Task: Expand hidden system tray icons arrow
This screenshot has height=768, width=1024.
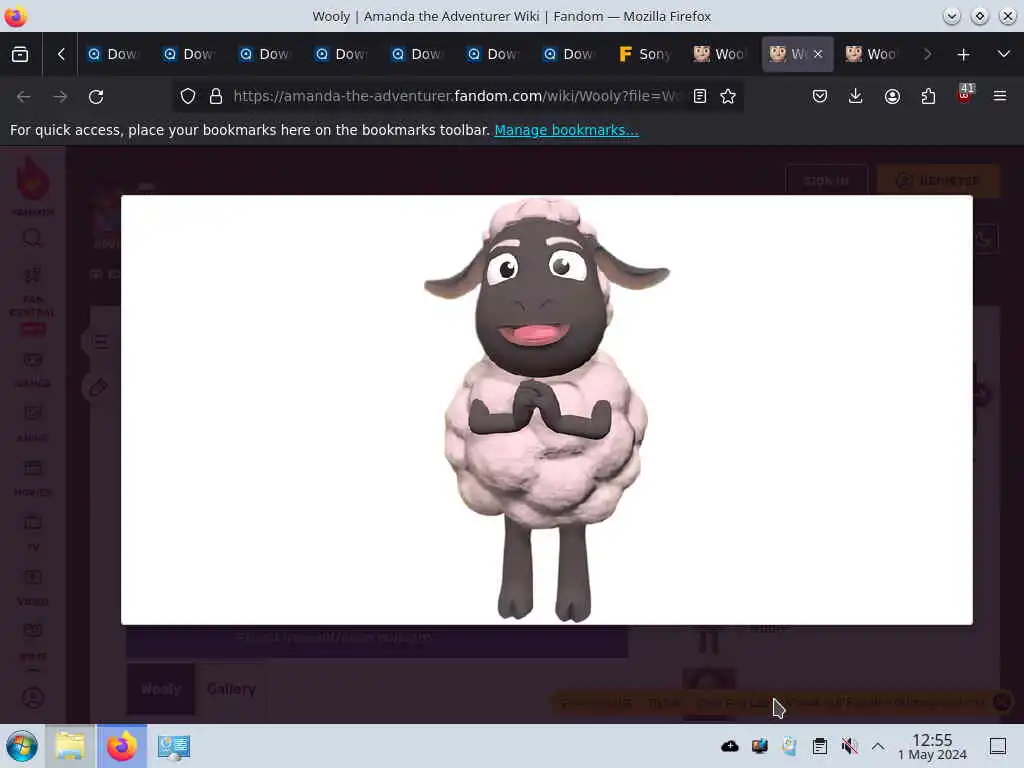Action: 878,746
